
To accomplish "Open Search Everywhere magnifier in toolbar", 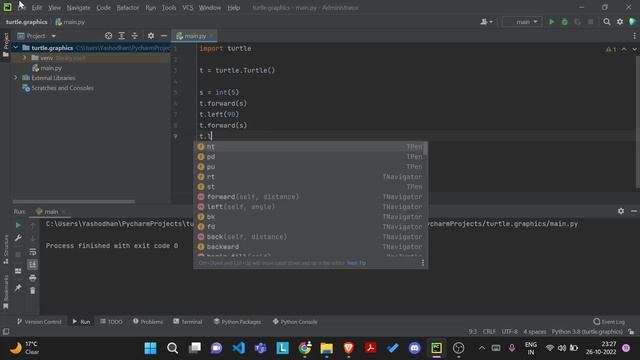I will 607,22.
